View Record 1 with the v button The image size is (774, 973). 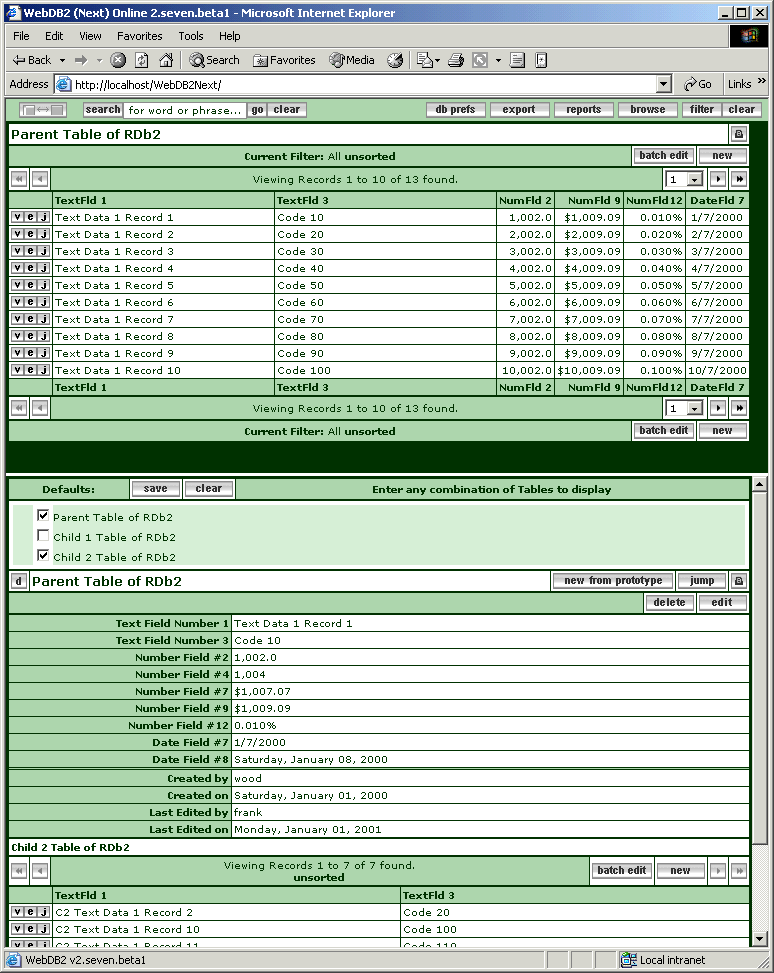coord(17,217)
